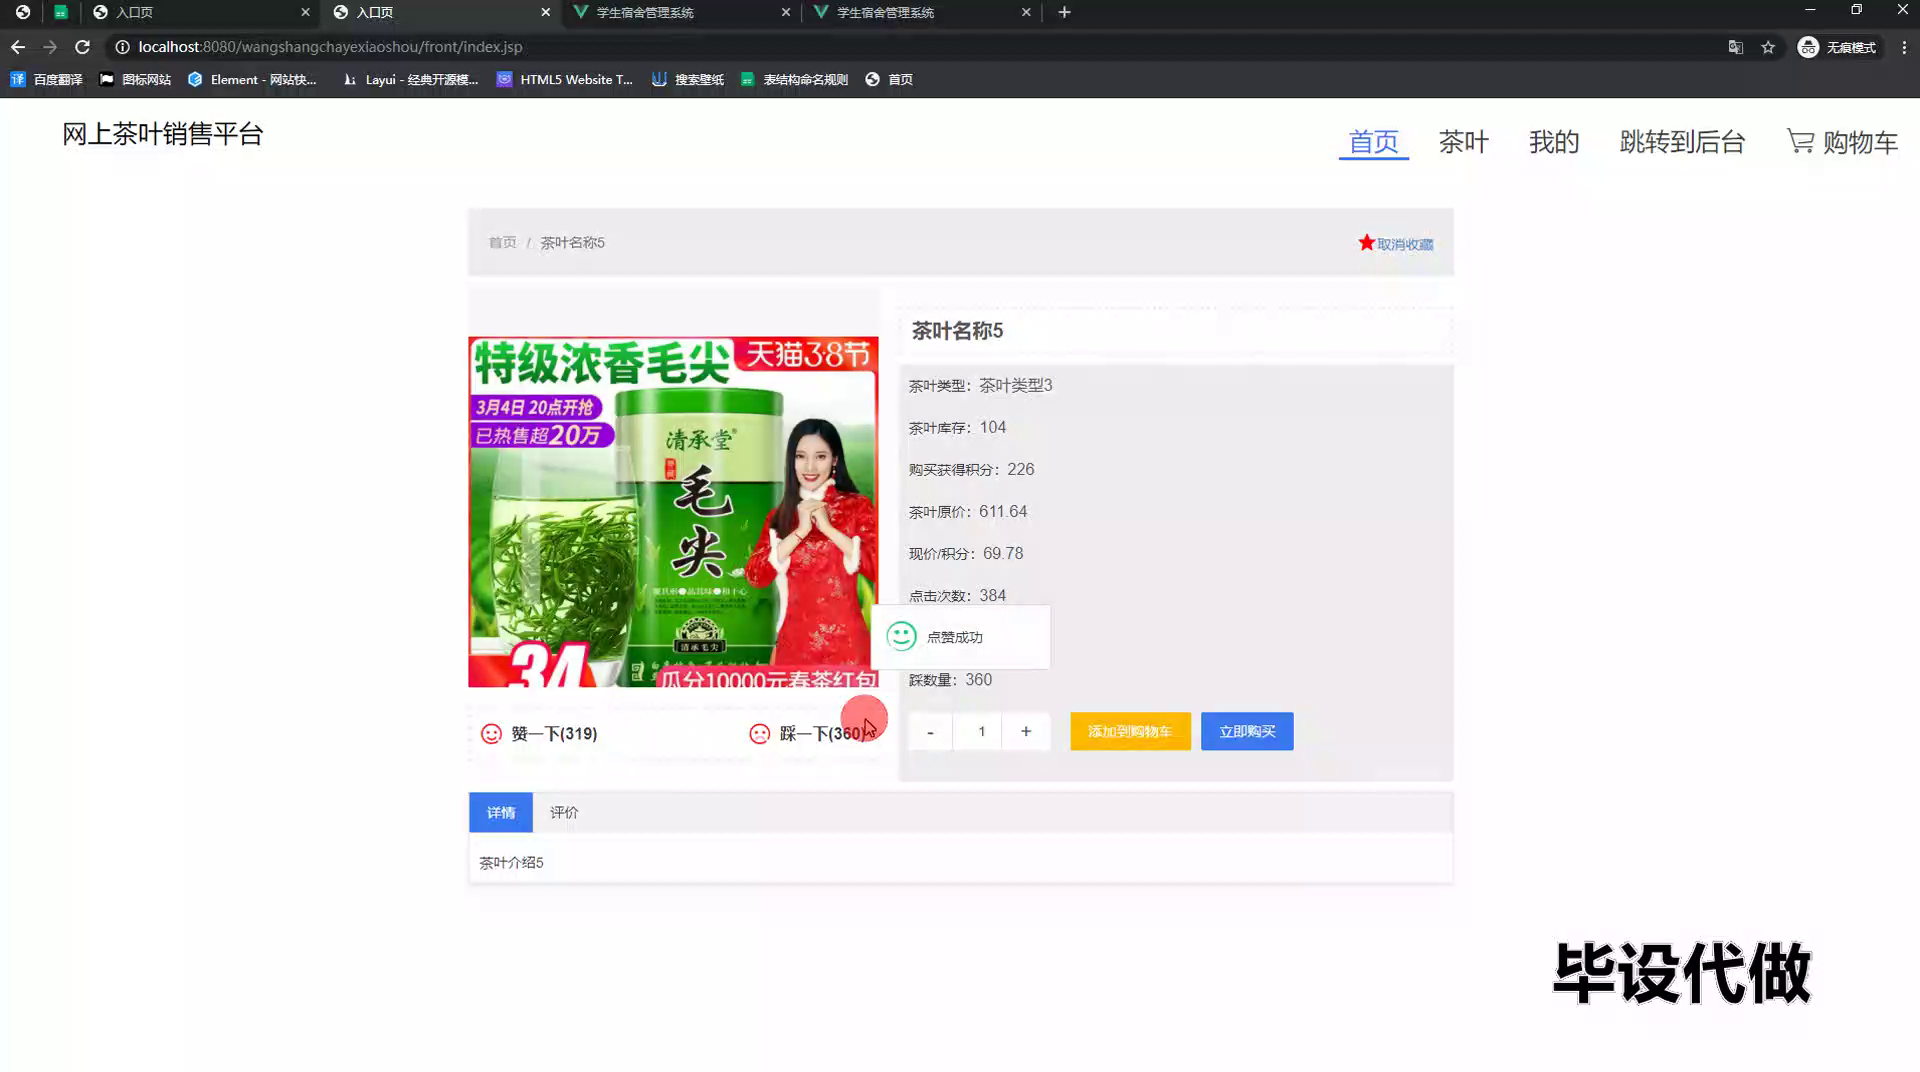Bookmark this page with star icon
This screenshot has width=1920, height=1072.
pyautogui.click(x=1768, y=47)
